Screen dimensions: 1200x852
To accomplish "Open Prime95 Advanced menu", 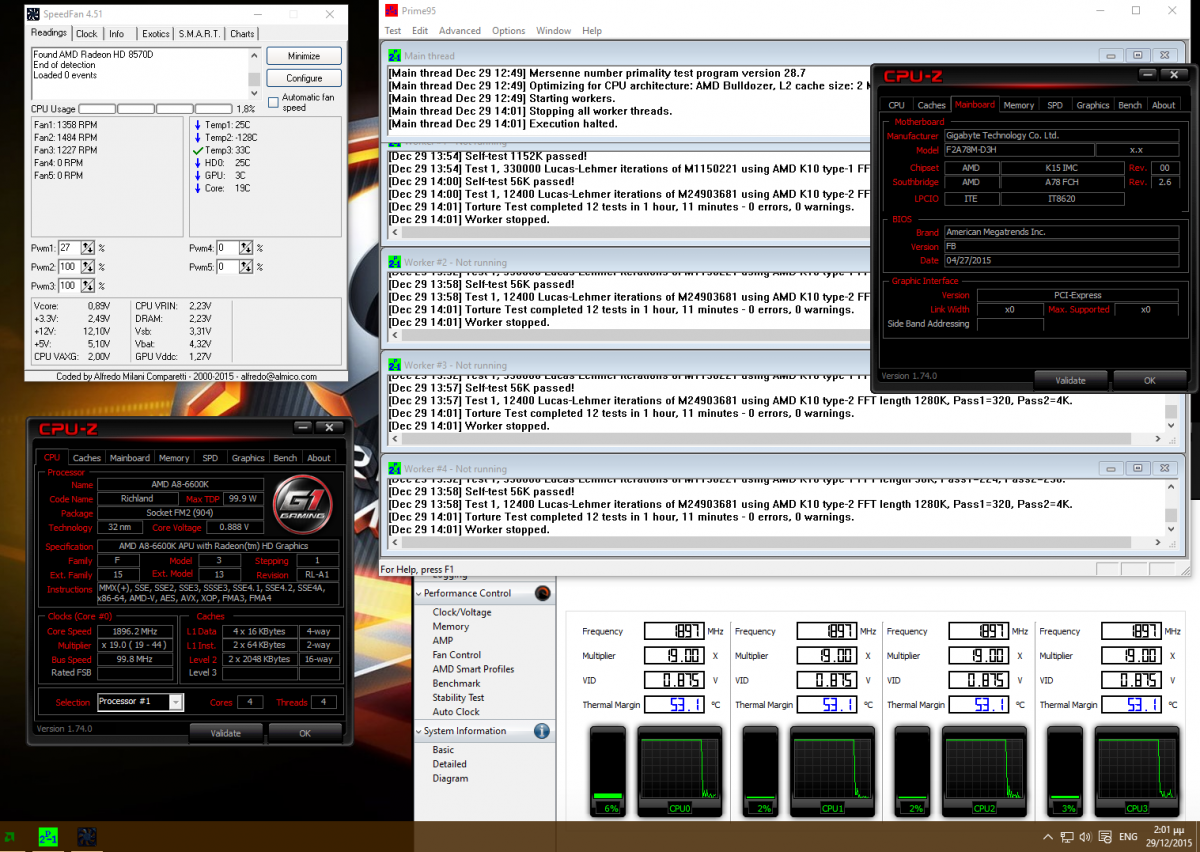I will pyautogui.click(x=460, y=31).
